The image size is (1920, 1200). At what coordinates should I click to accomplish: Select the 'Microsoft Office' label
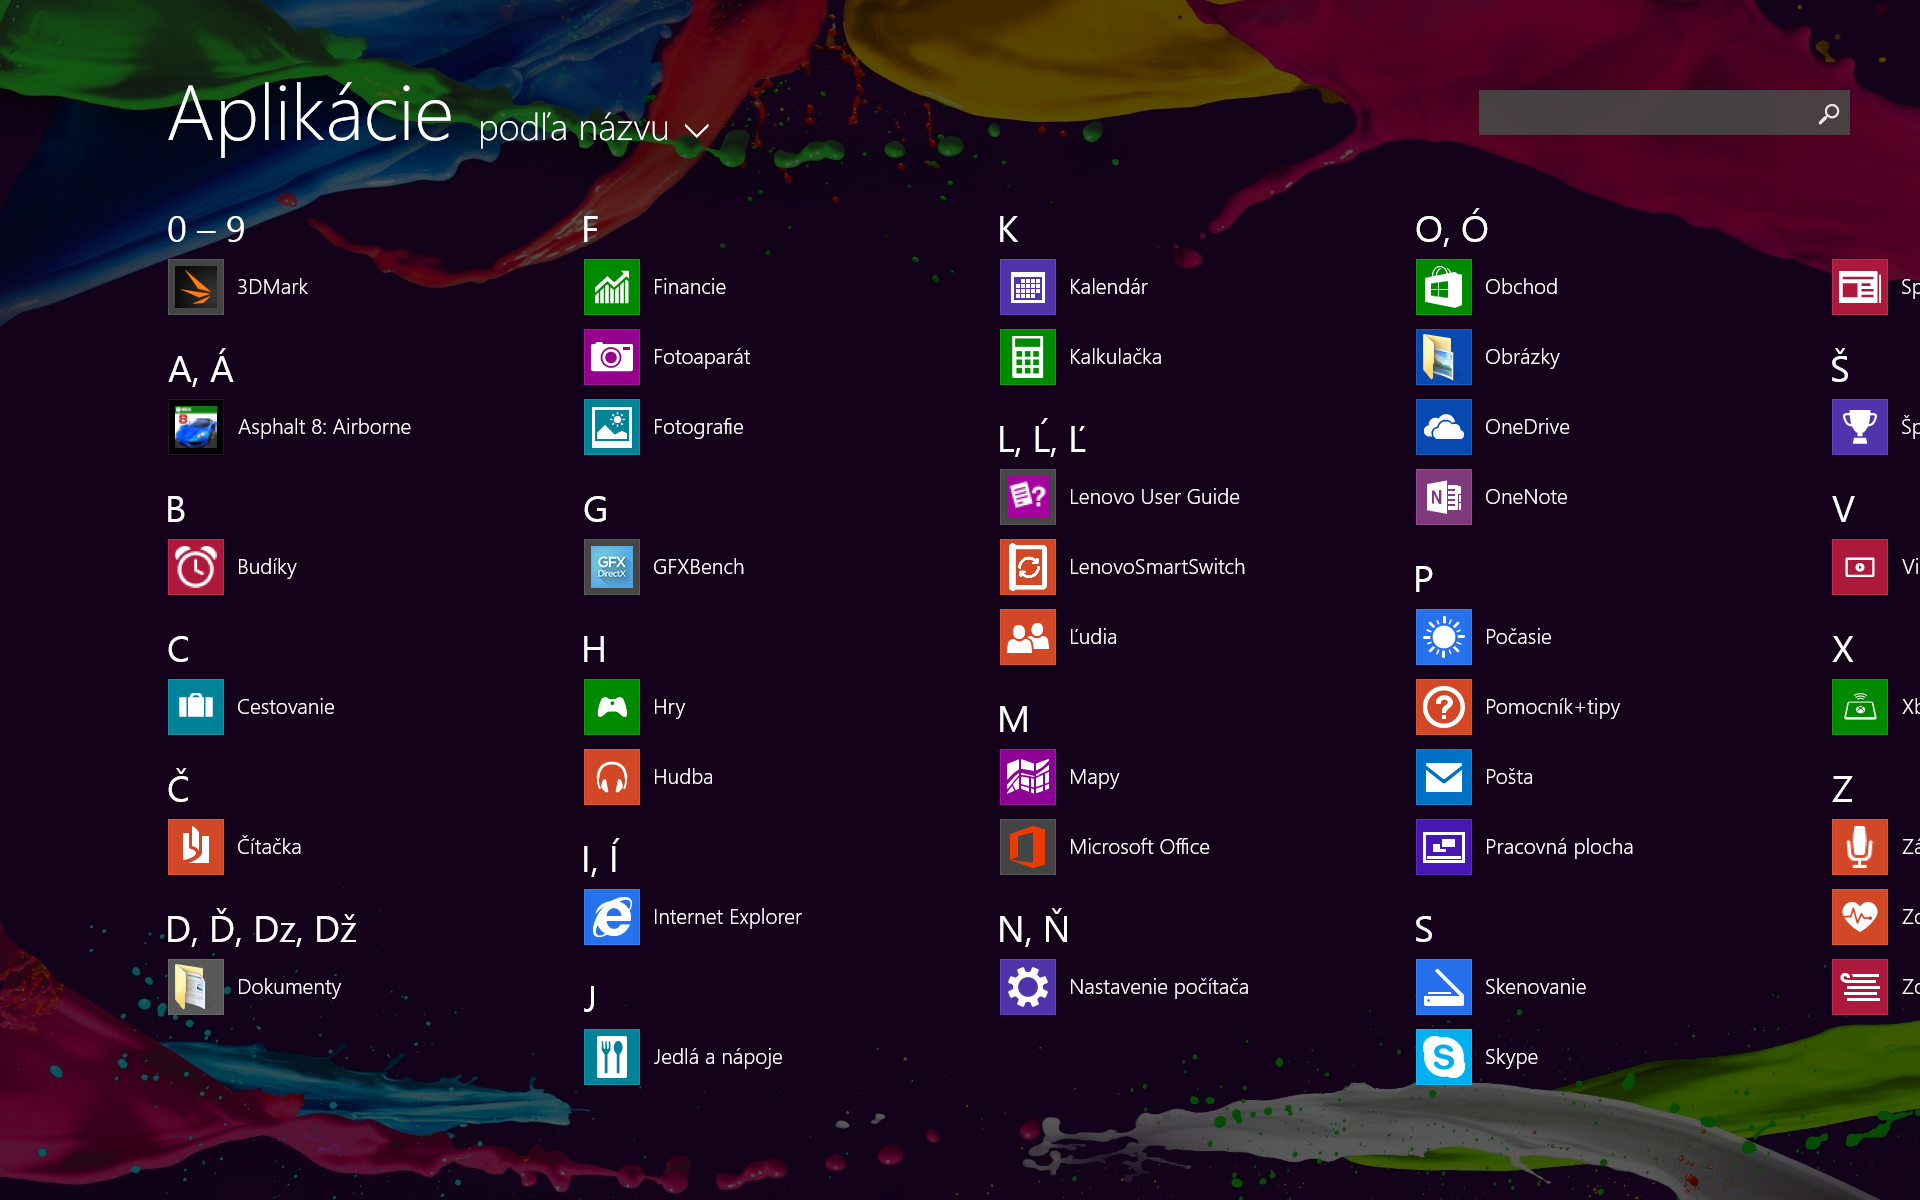[1139, 847]
